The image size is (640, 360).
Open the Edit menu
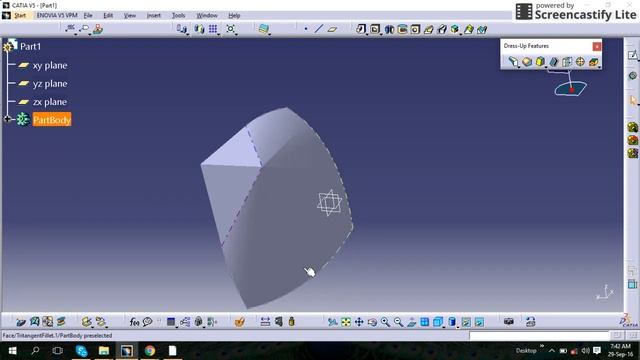[108, 16]
